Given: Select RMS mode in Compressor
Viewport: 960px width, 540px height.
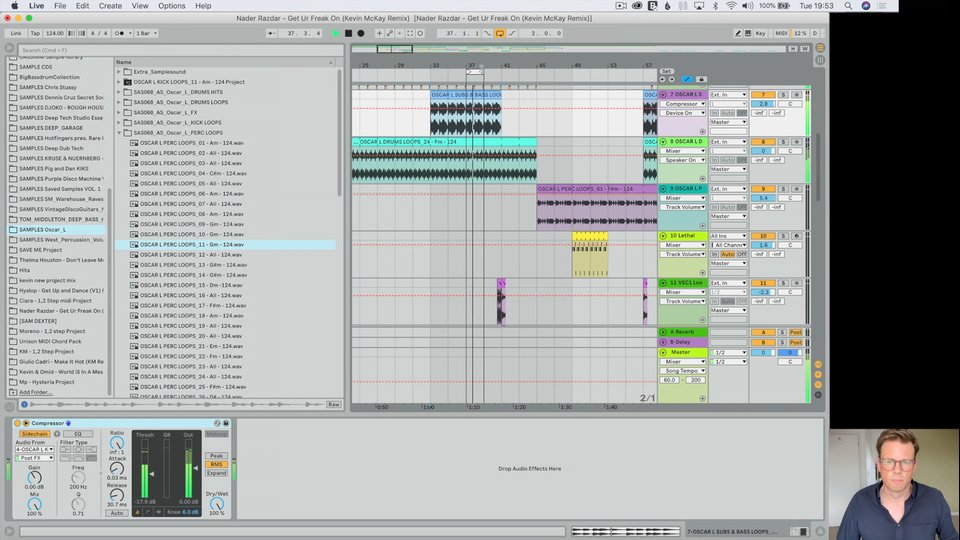Looking at the screenshot, I should point(216,464).
